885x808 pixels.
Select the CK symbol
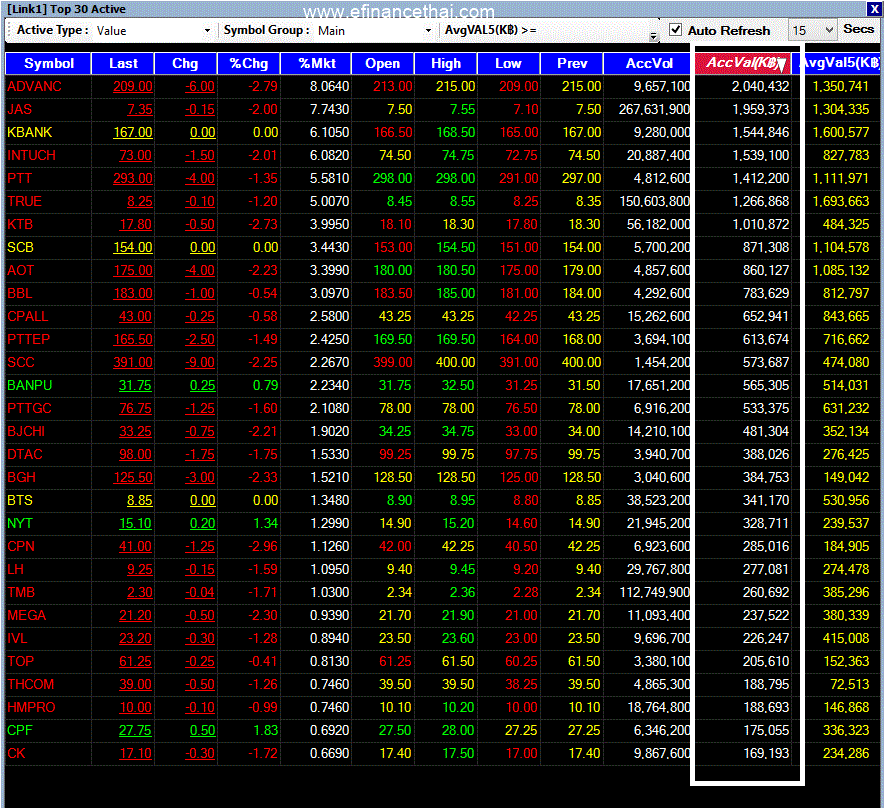click(16, 753)
